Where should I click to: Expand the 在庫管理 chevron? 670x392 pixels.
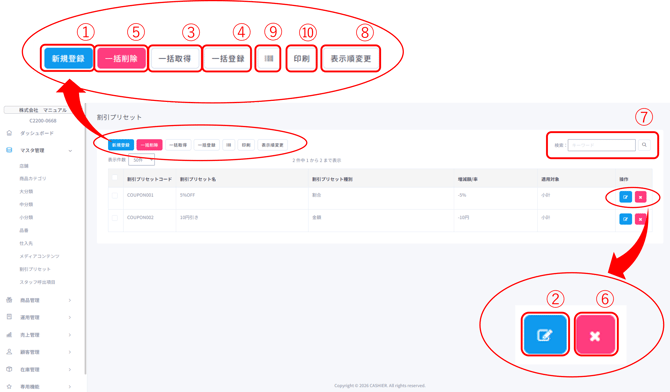[x=70, y=370]
